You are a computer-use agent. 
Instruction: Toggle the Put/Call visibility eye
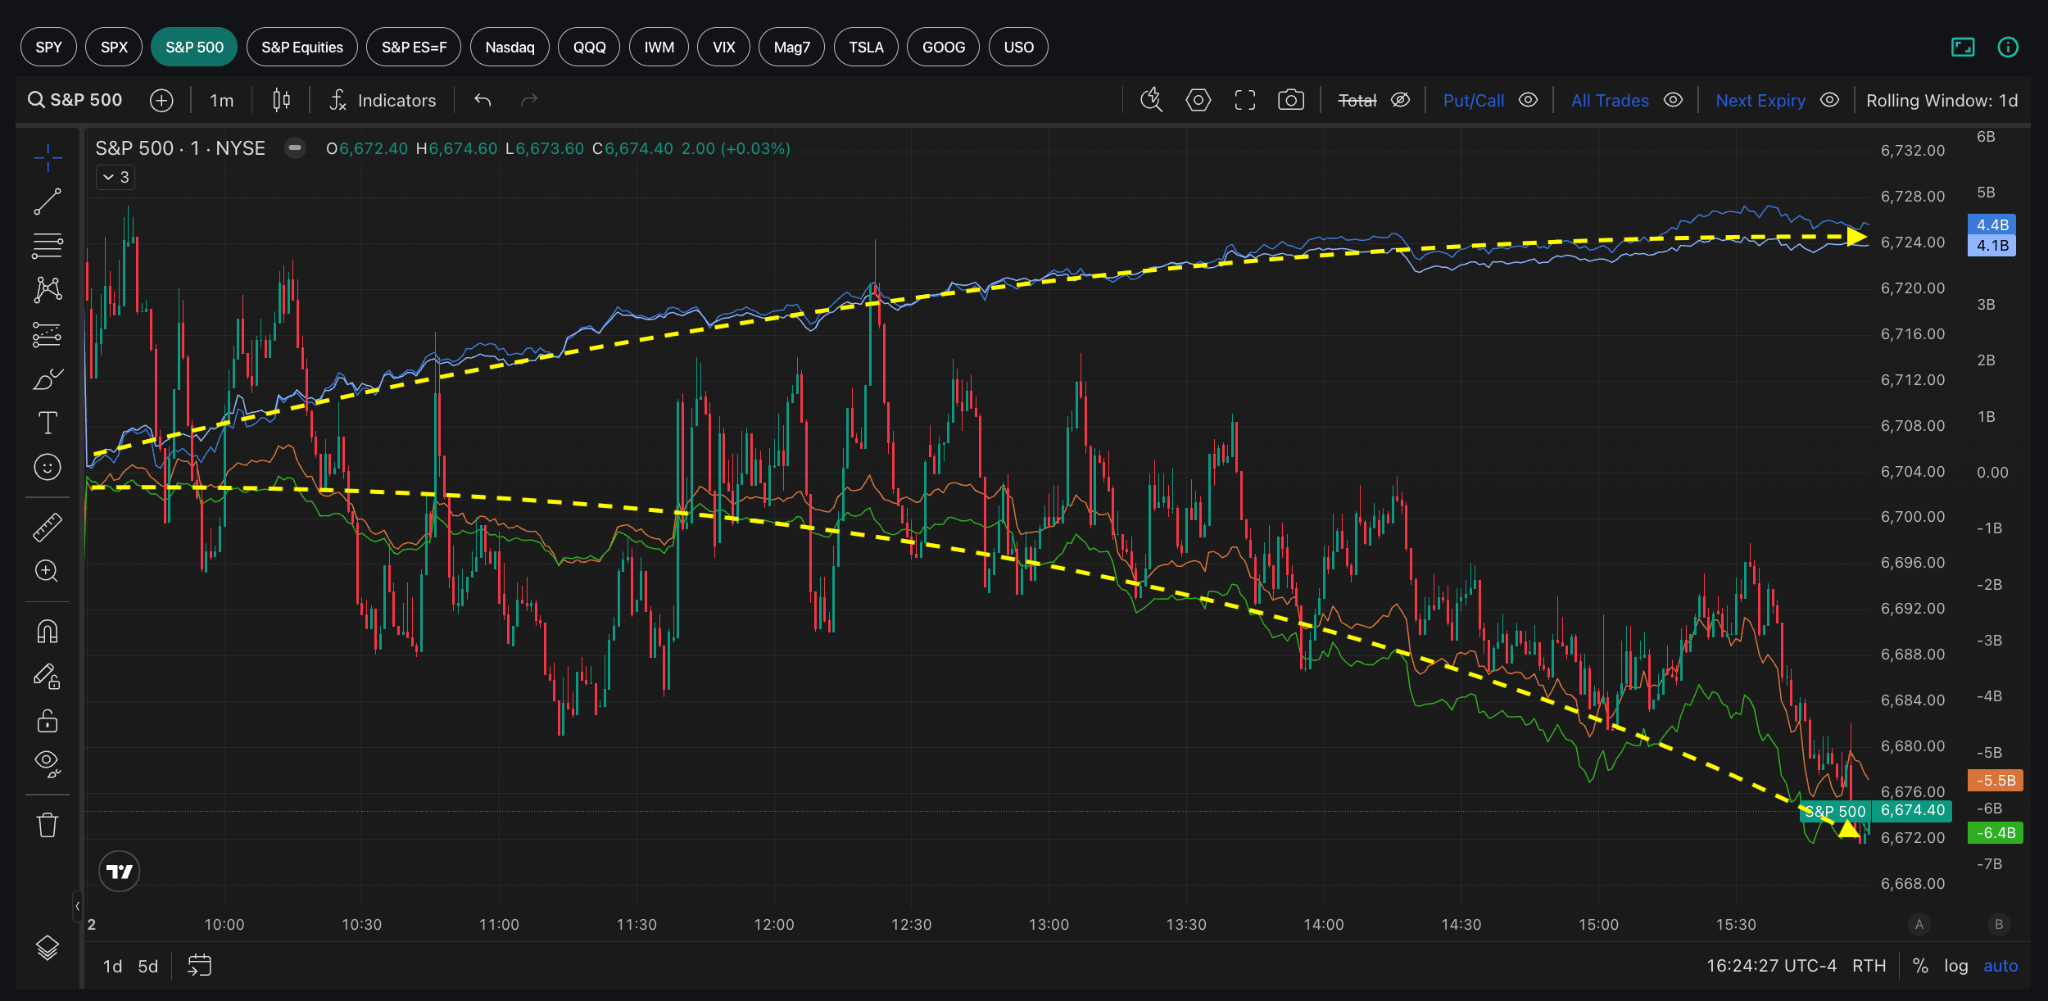1528,100
